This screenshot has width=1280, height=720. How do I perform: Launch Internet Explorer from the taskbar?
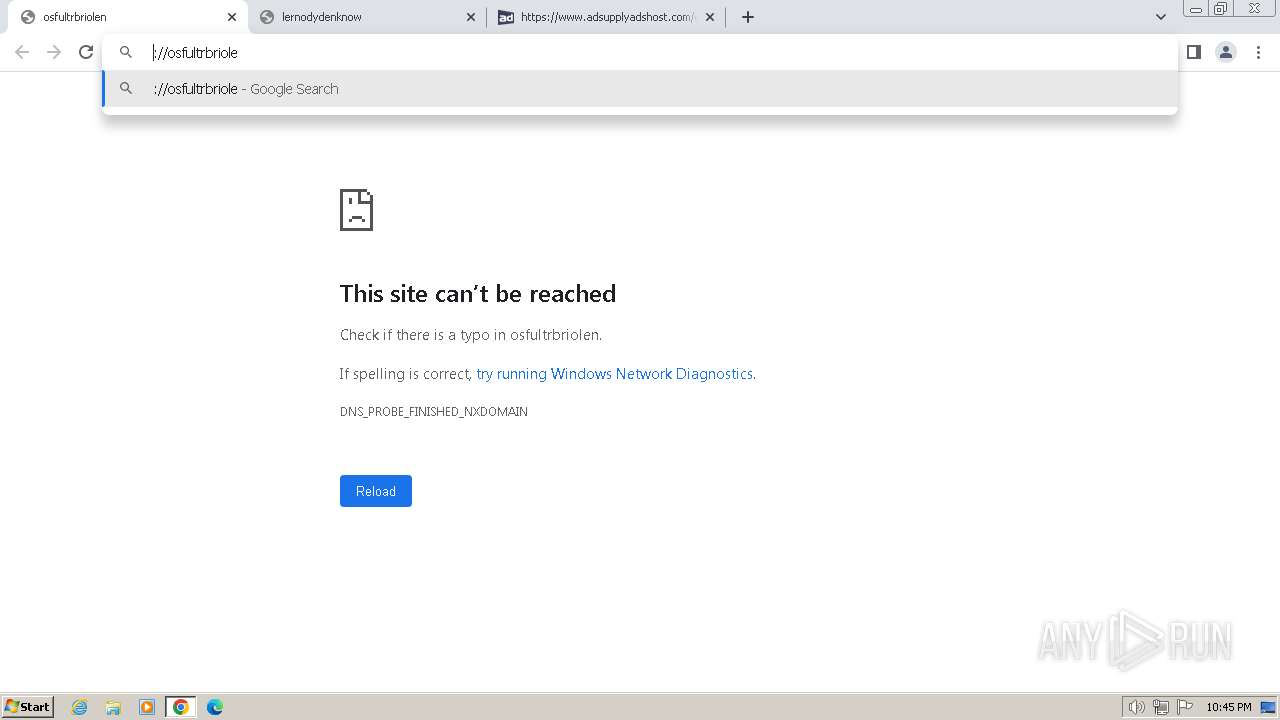coord(80,707)
